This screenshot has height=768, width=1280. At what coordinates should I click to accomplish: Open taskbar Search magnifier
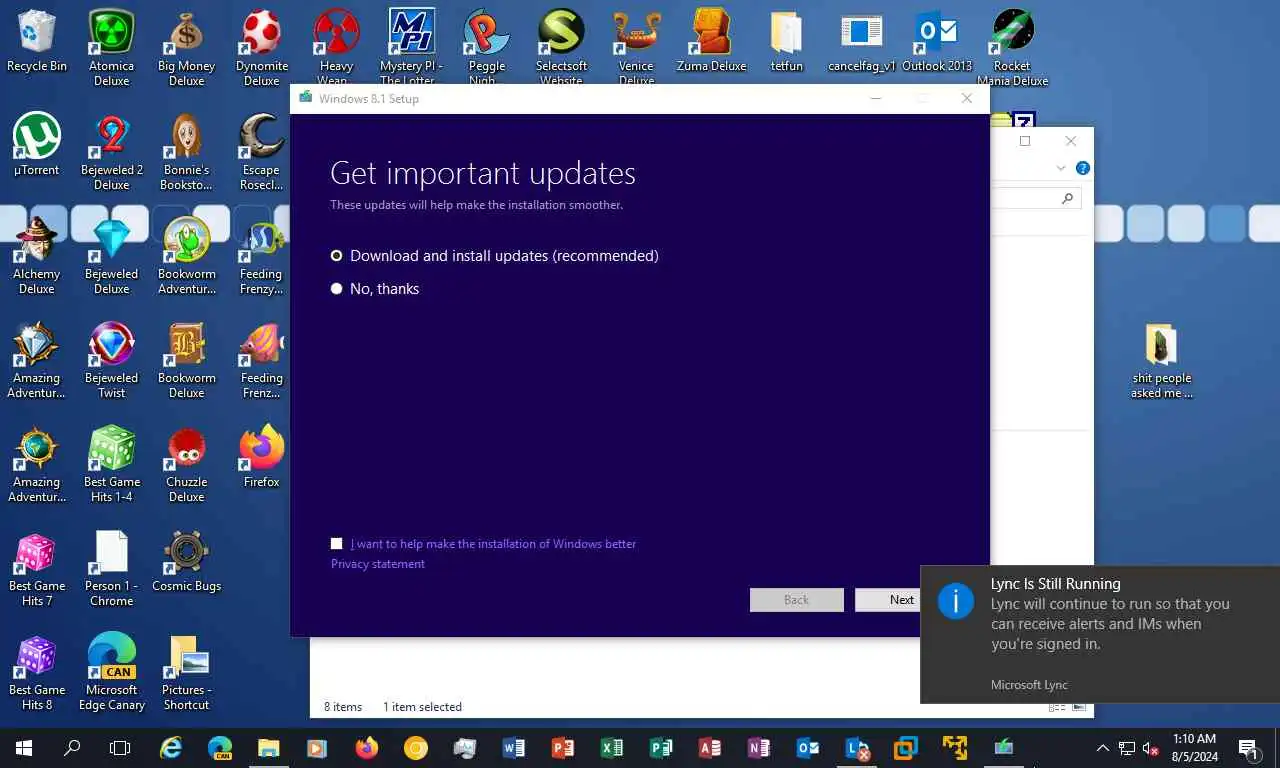click(72, 748)
